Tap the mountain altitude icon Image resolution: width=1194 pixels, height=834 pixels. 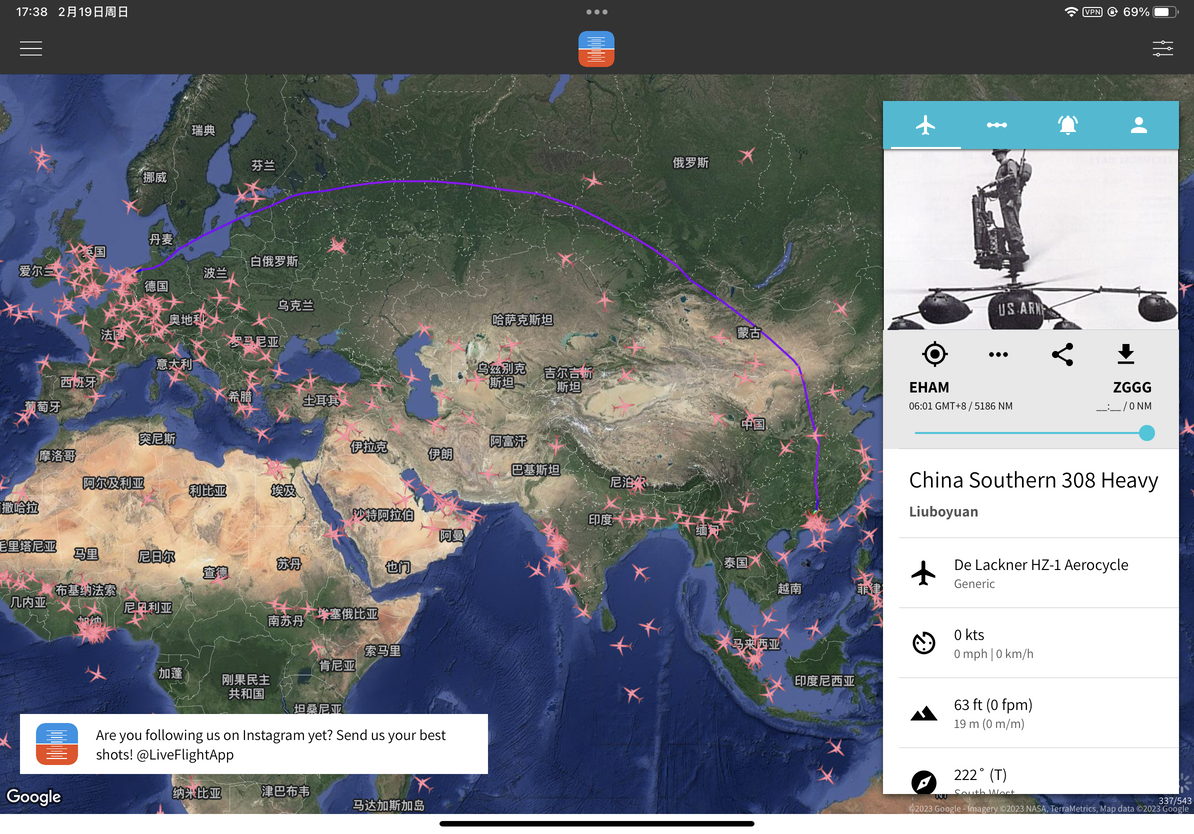click(x=924, y=714)
